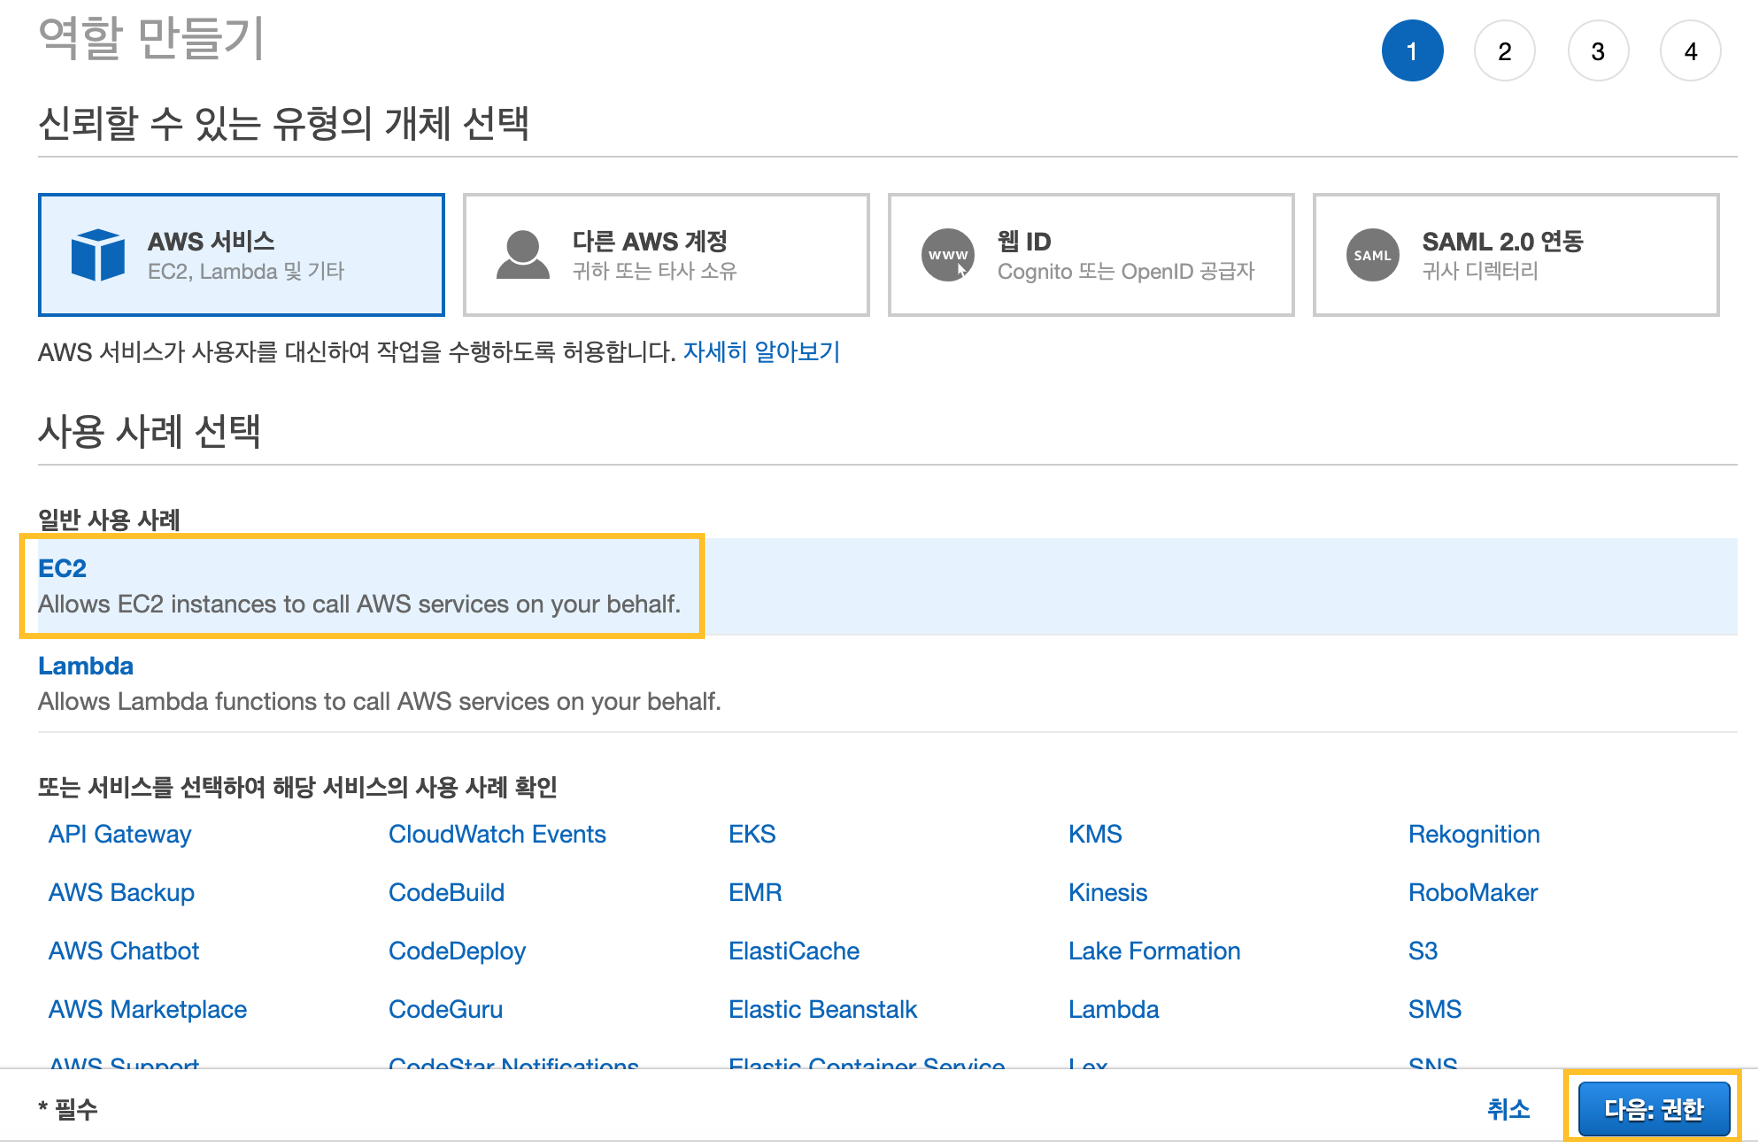Select the Lambda common use case
Screen dimensions: 1758x1142
887,684
